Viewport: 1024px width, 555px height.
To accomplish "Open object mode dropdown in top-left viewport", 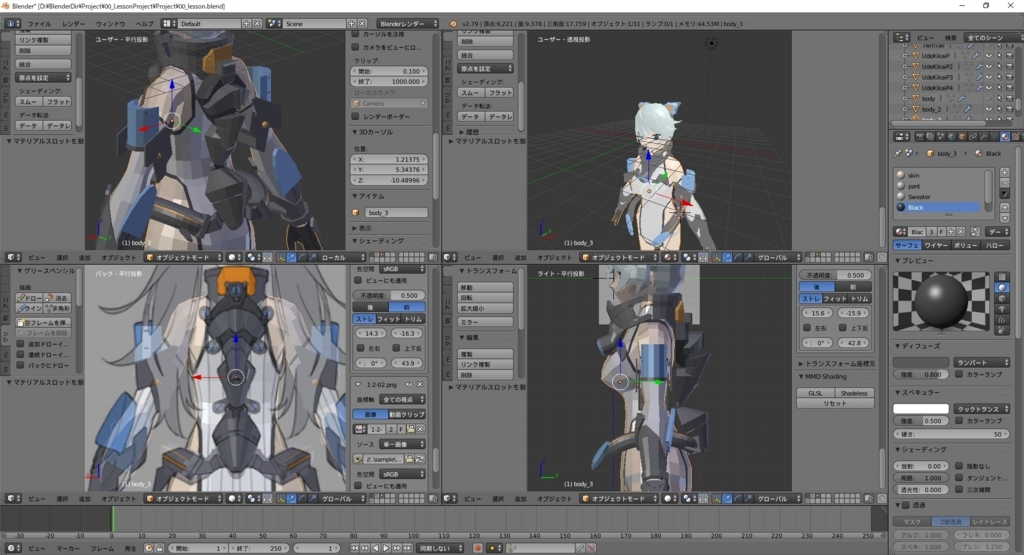I will (185, 257).
